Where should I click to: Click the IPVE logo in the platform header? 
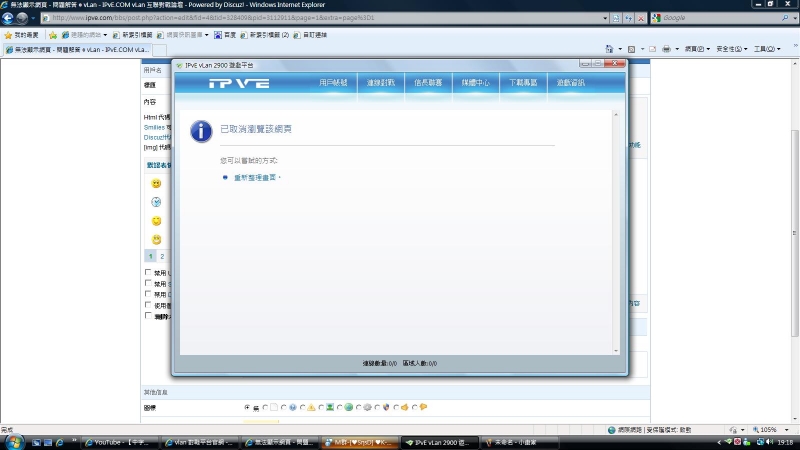point(239,83)
